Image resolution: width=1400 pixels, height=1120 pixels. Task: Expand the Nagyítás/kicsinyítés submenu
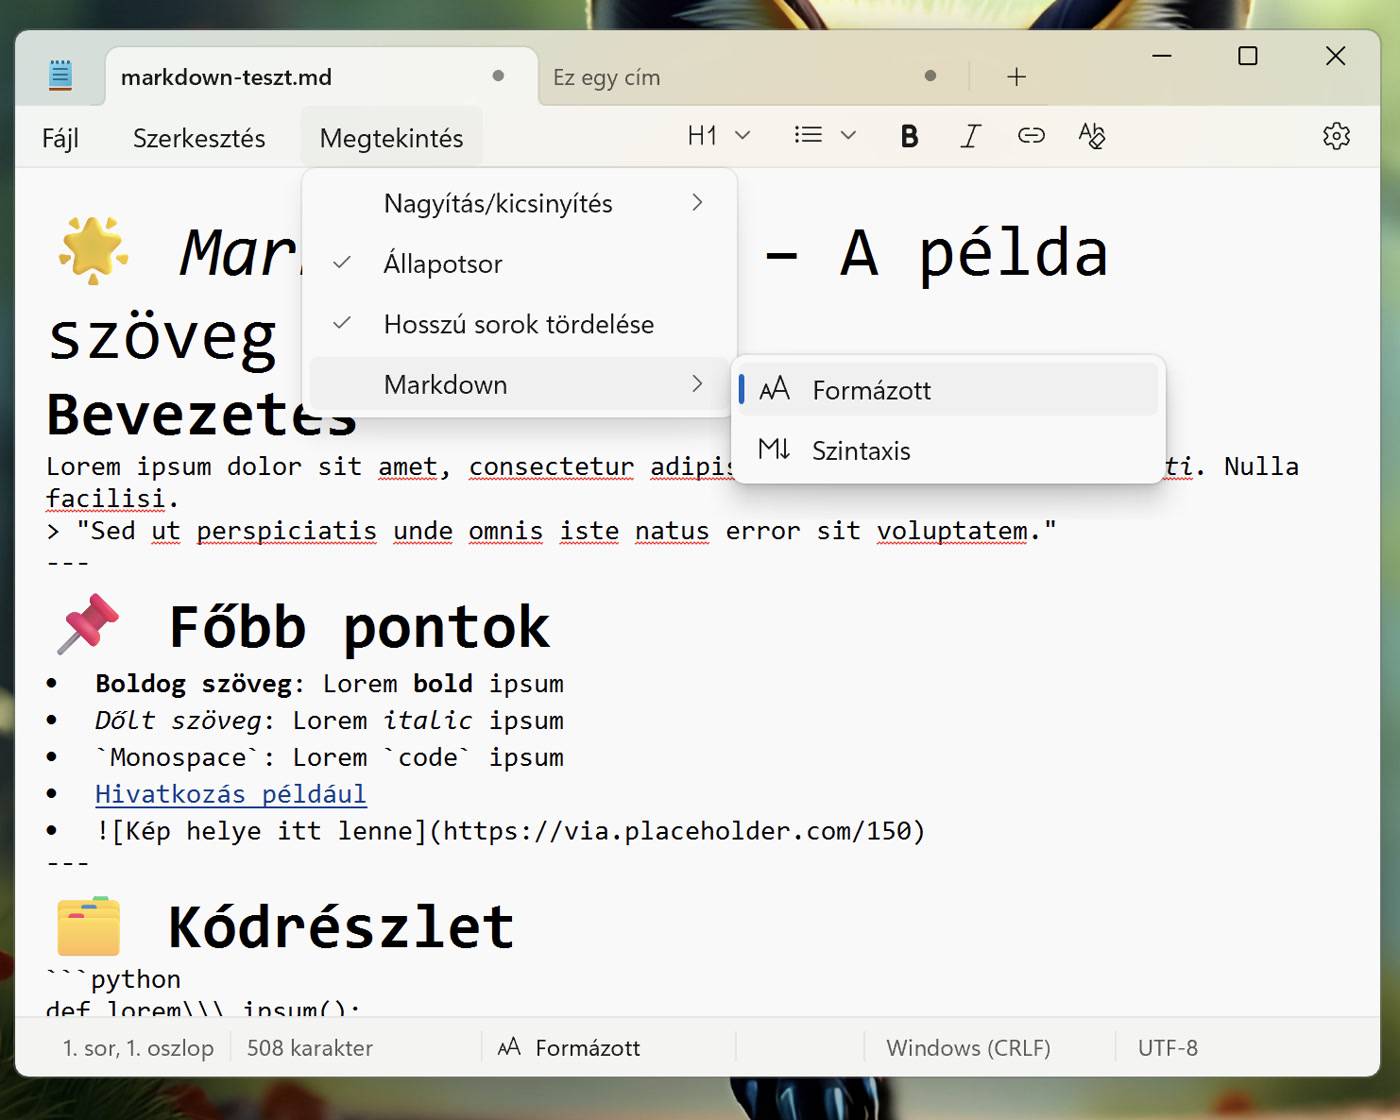pyautogui.click(x=519, y=204)
